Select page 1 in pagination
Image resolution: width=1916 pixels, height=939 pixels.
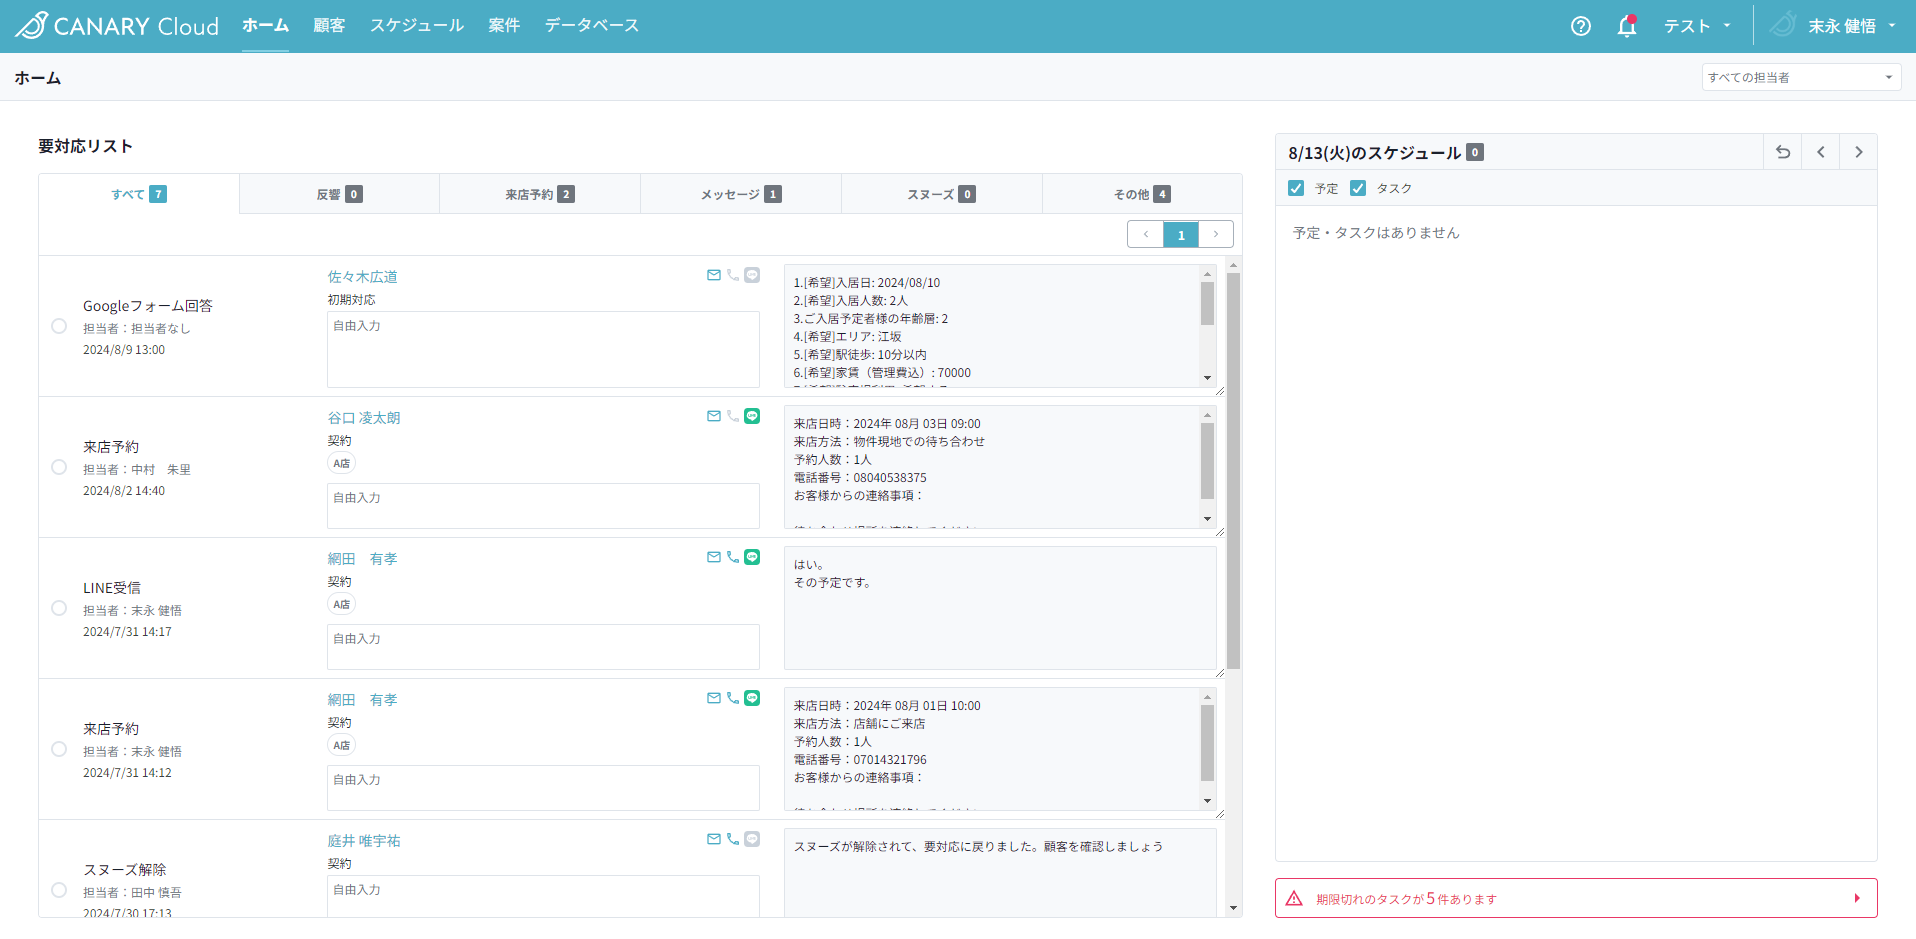coord(1181,234)
